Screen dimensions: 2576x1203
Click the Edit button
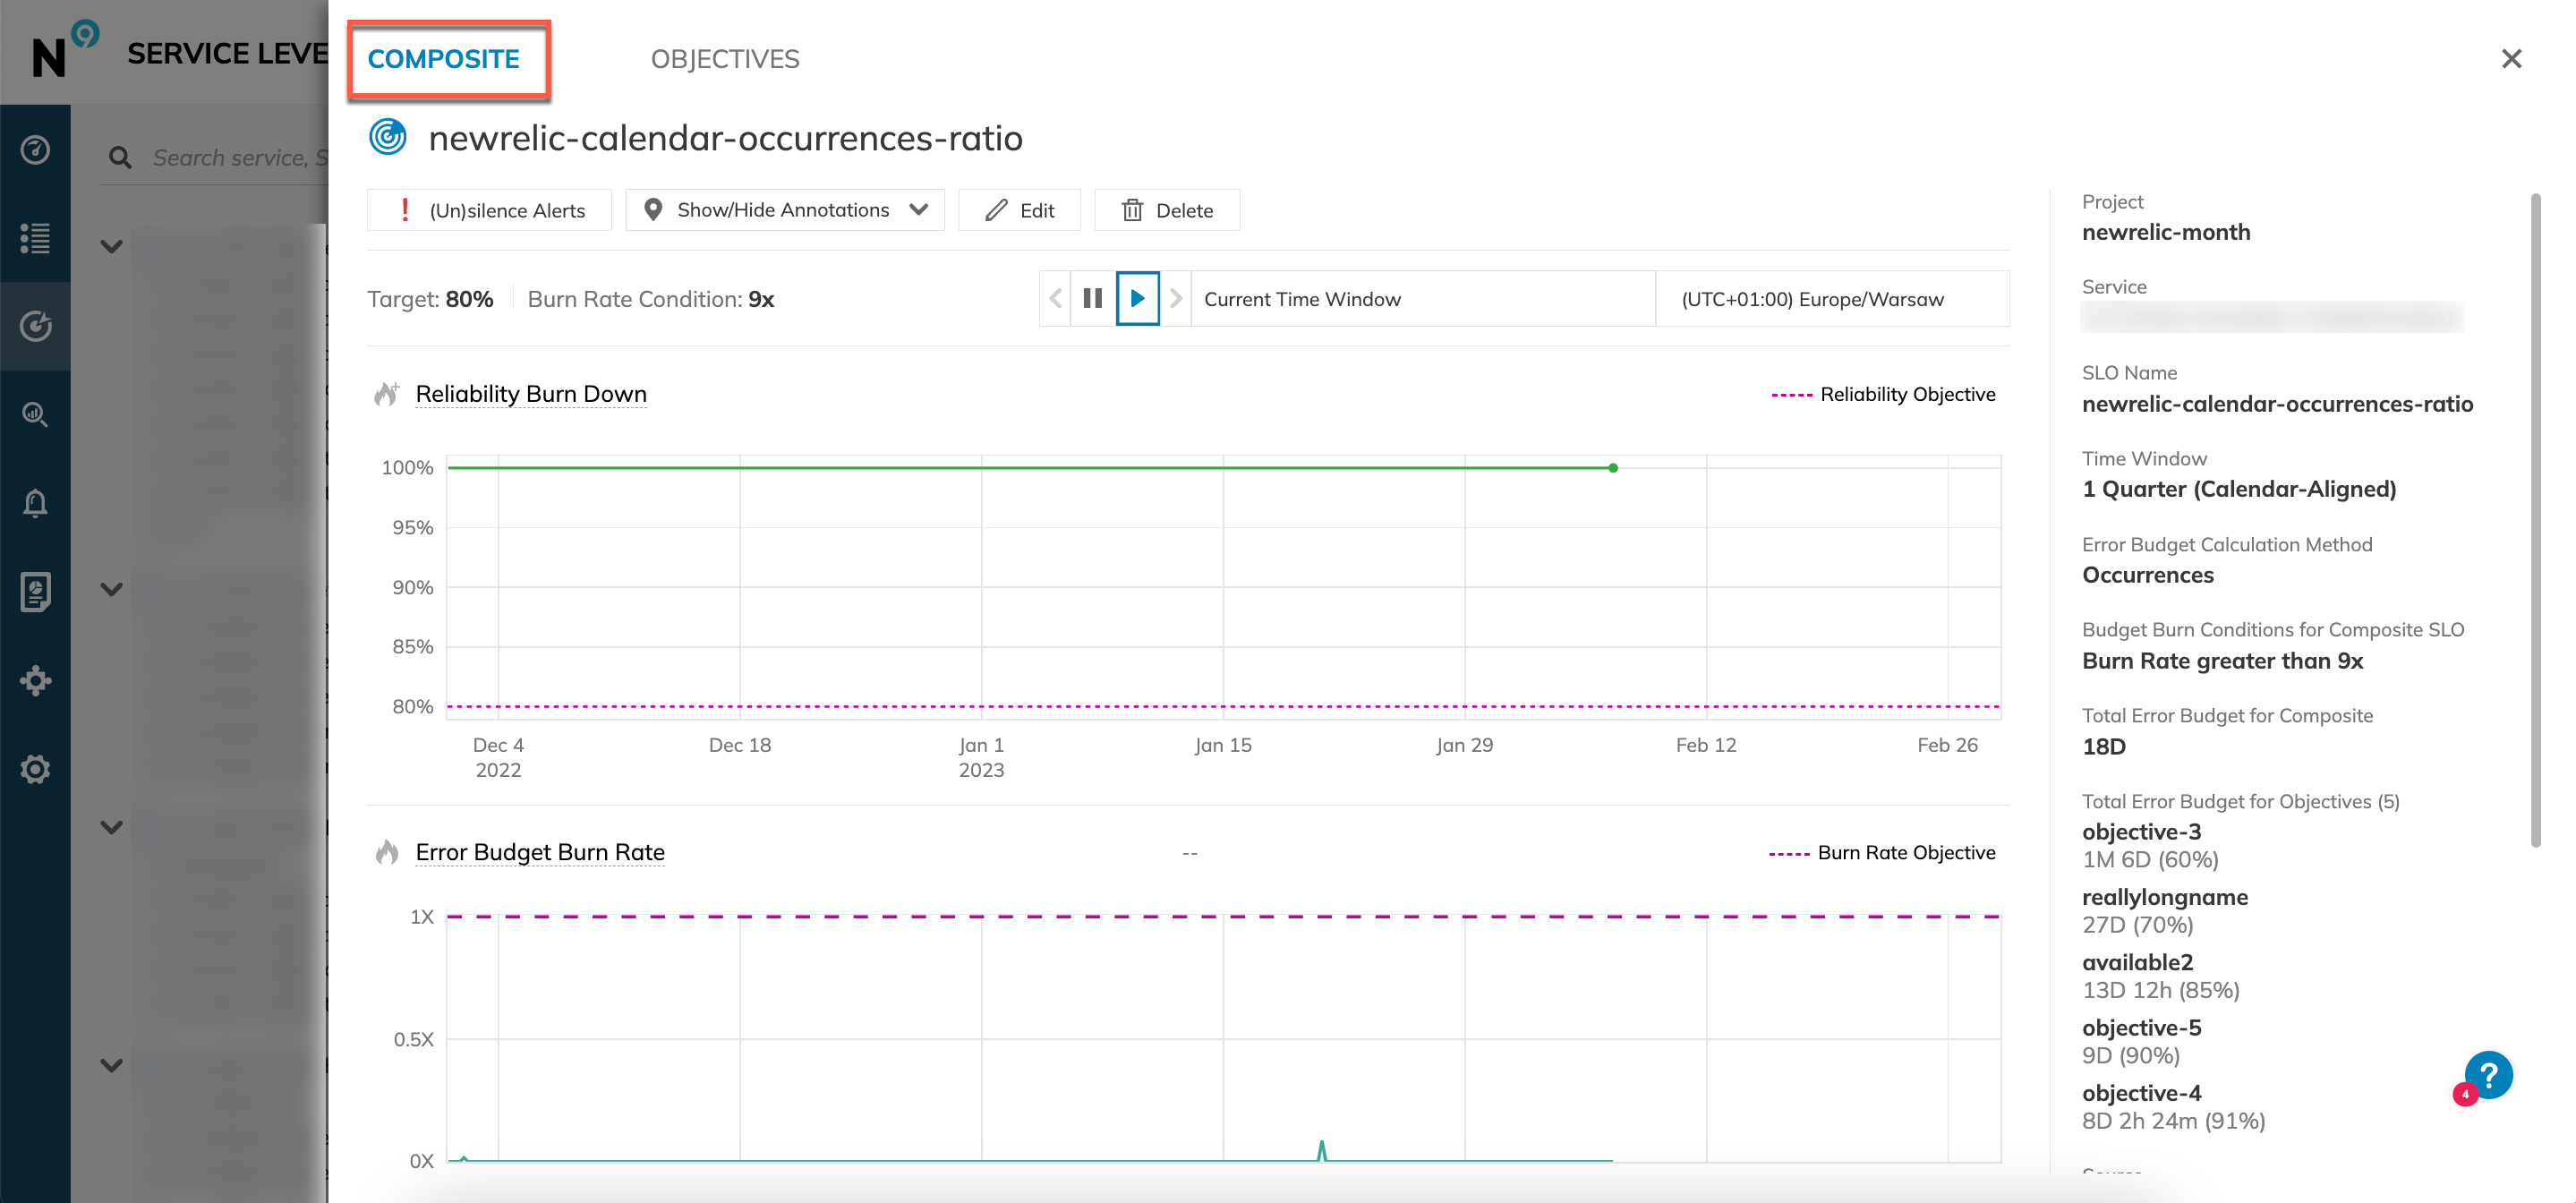point(1020,210)
